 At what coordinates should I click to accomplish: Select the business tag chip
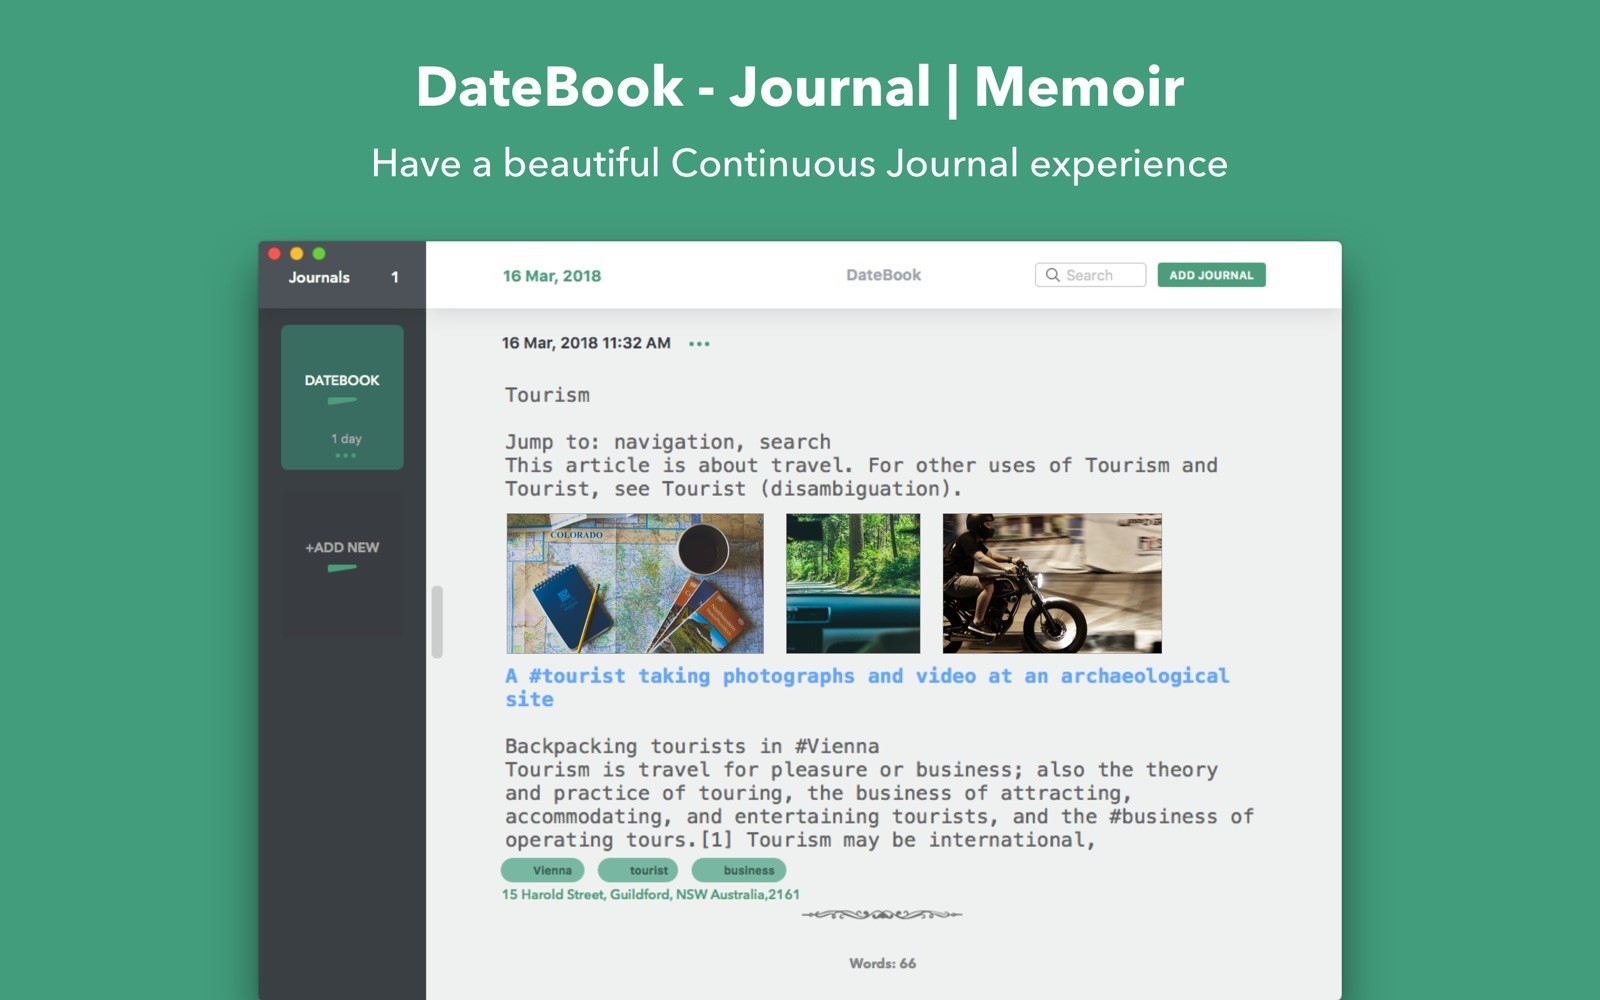[750, 870]
